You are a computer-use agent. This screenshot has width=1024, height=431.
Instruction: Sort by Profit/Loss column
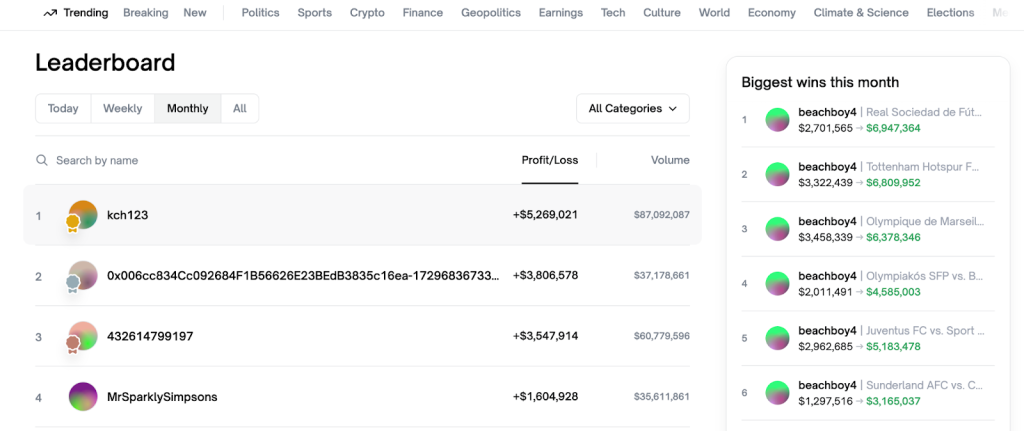pos(549,160)
